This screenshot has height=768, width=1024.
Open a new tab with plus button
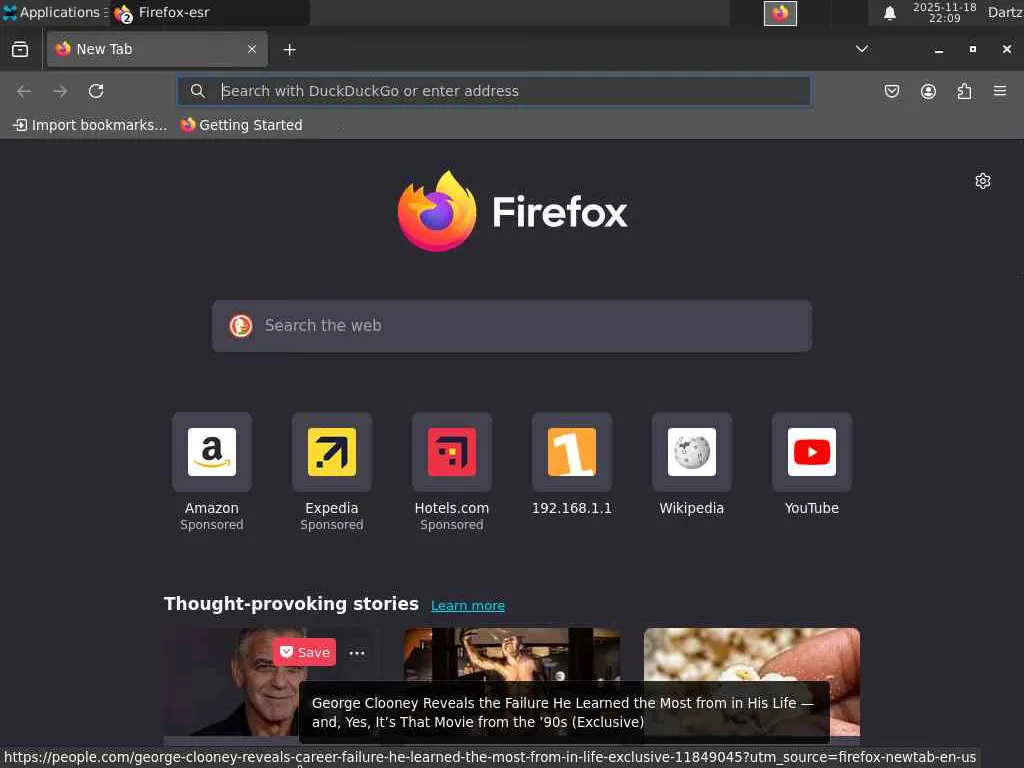(289, 50)
